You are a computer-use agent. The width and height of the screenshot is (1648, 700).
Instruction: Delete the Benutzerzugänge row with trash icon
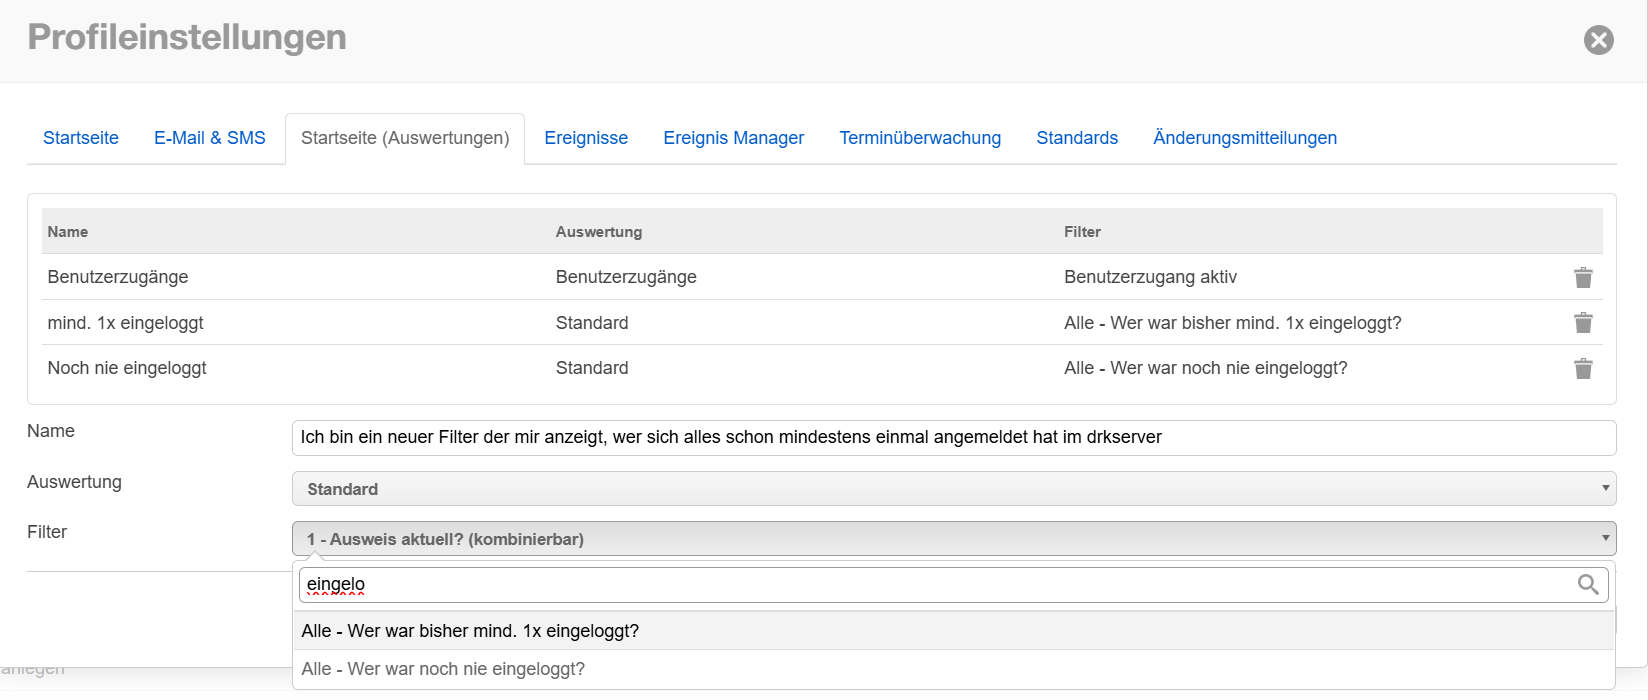1583,277
